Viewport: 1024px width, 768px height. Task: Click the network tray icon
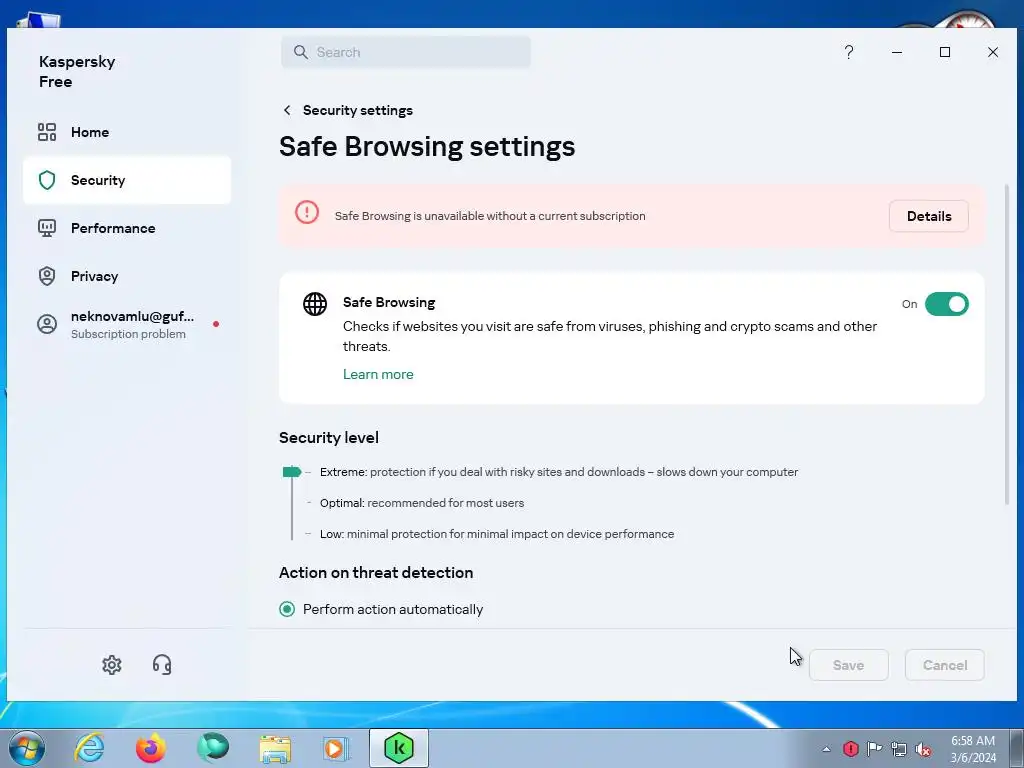[x=899, y=749]
